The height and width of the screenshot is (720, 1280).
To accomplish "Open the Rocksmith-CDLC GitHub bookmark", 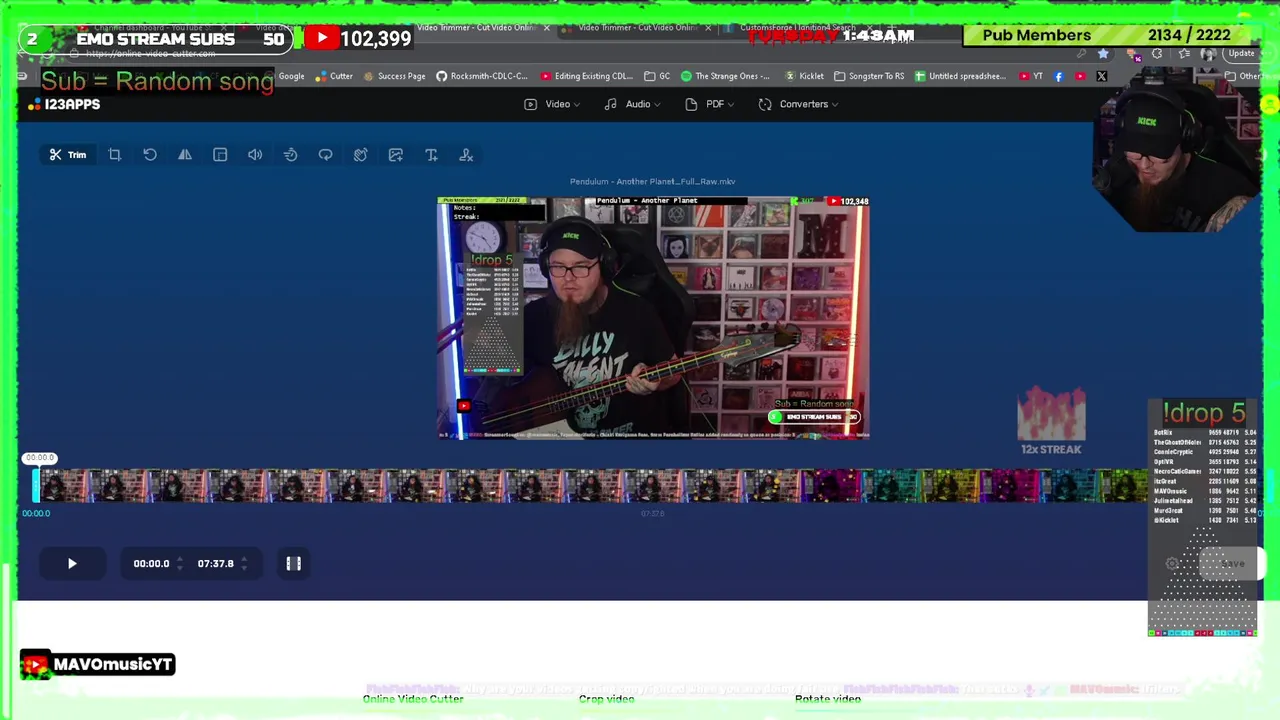I will click(481, 76).
